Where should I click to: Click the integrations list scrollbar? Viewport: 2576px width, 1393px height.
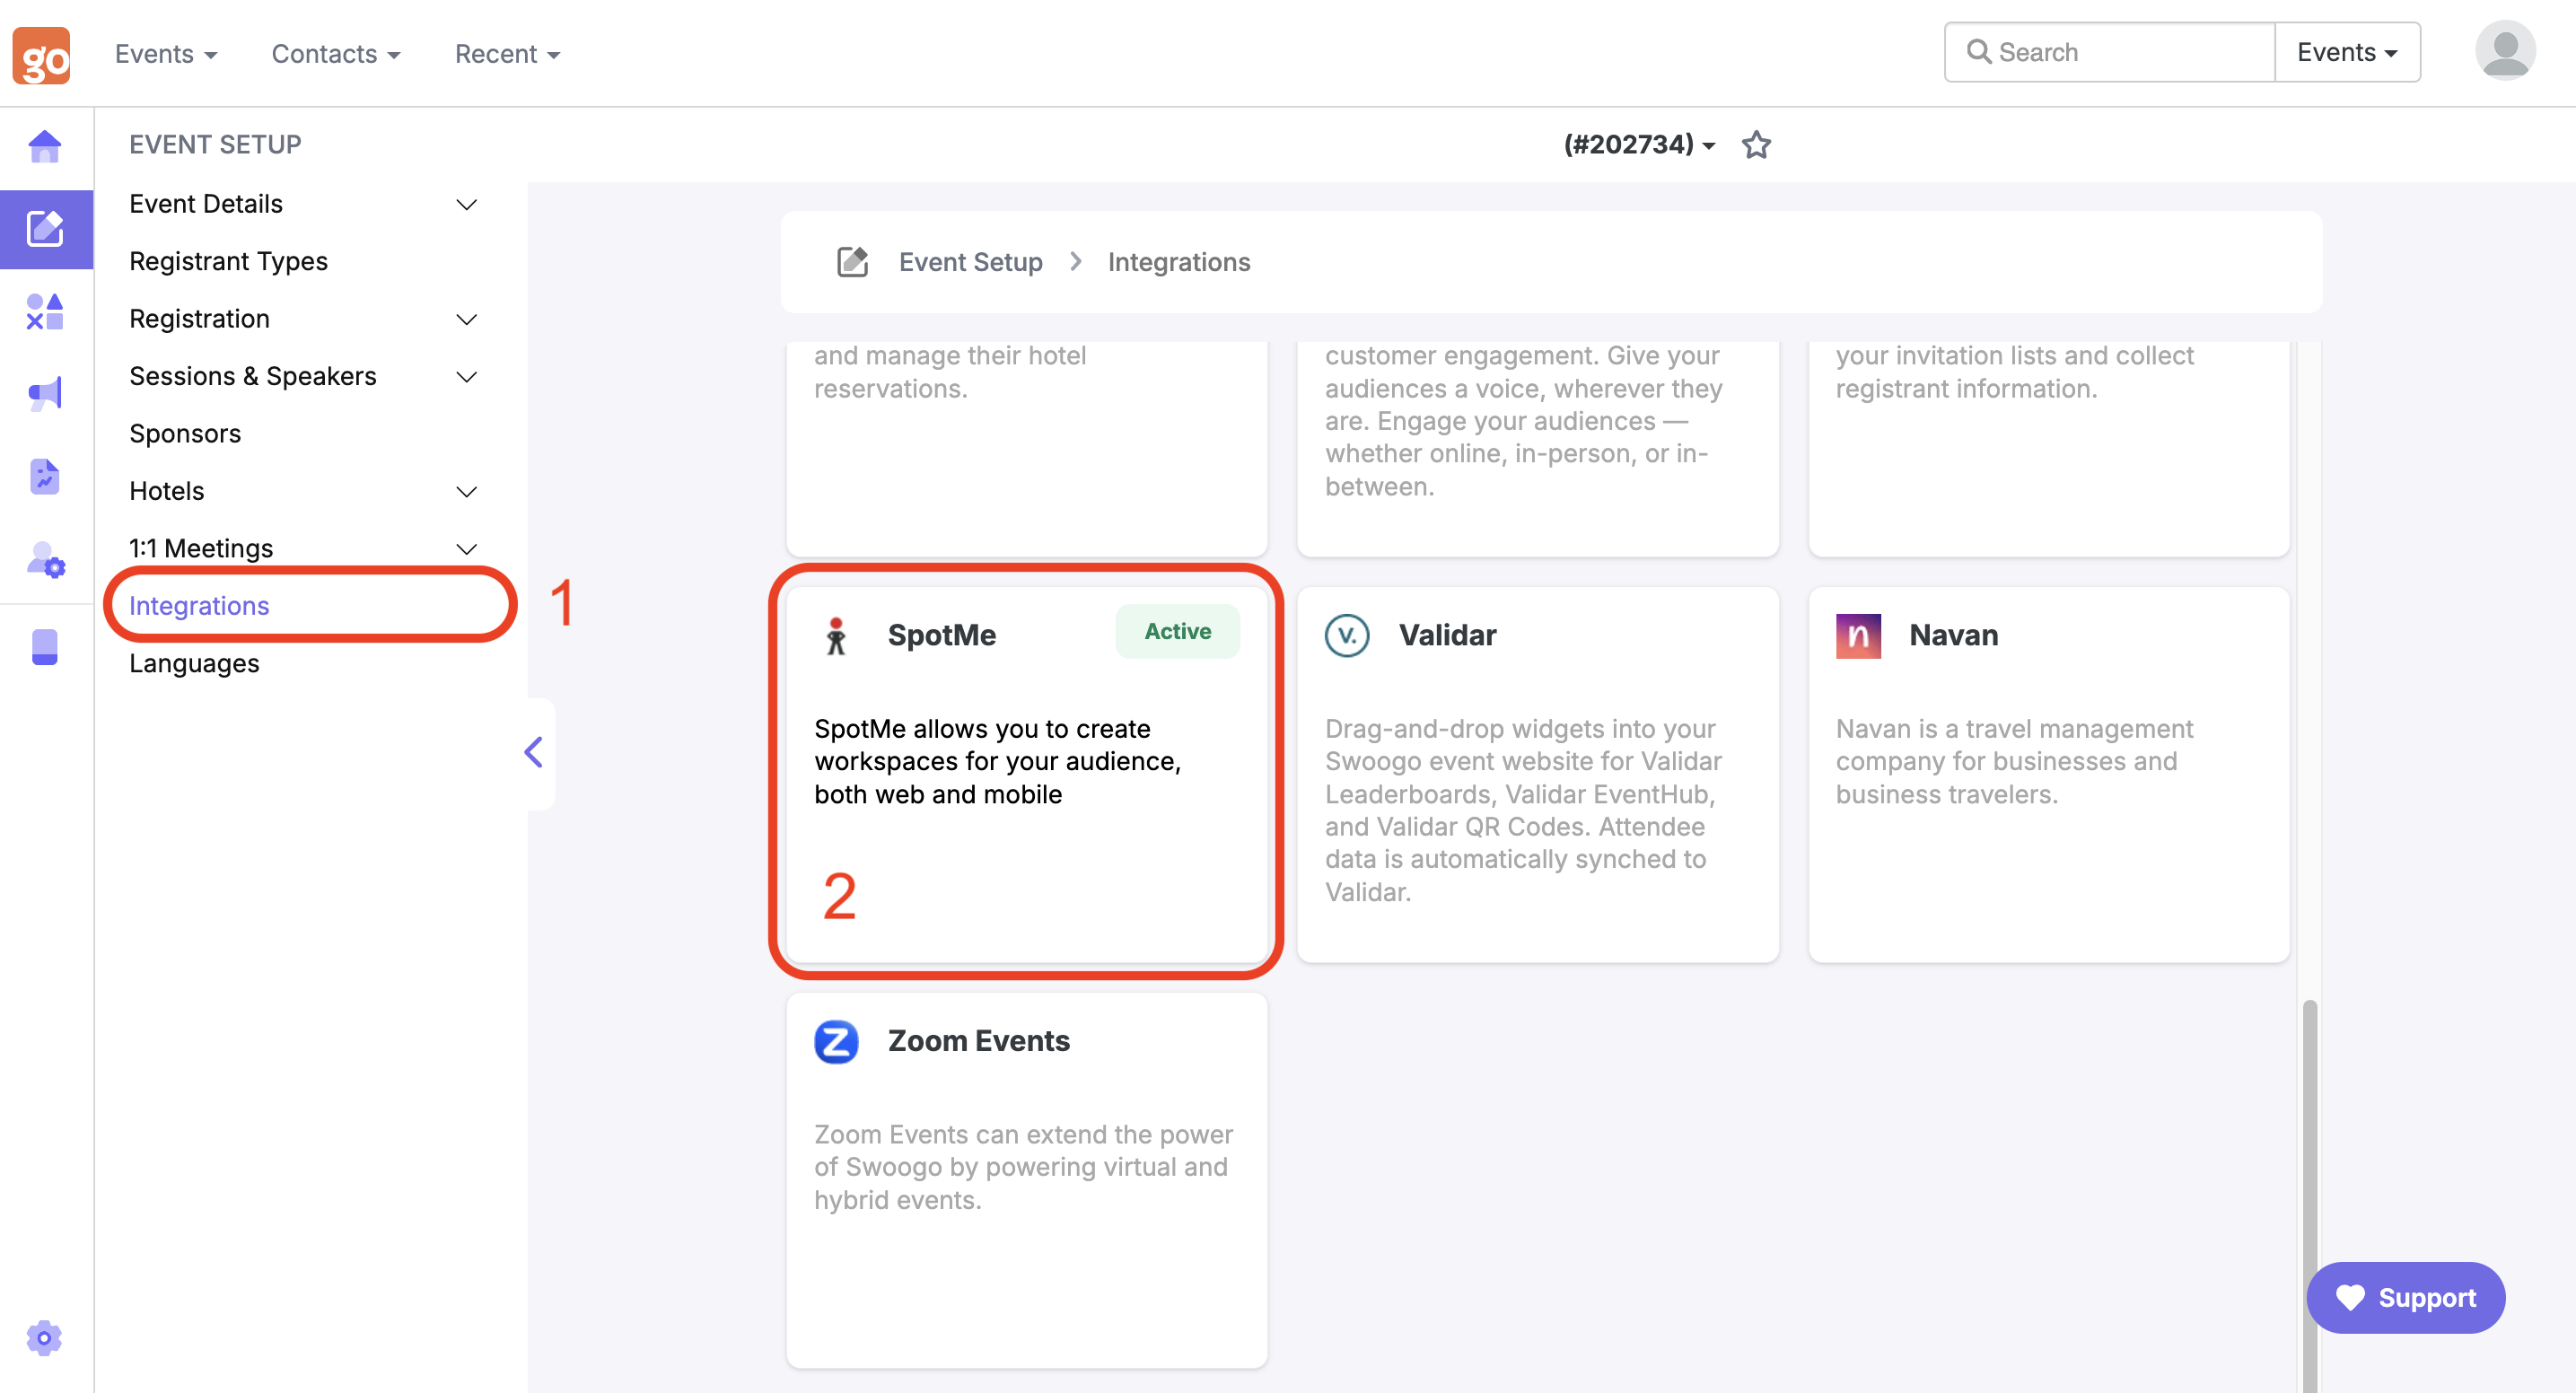click(2309, 1195)
